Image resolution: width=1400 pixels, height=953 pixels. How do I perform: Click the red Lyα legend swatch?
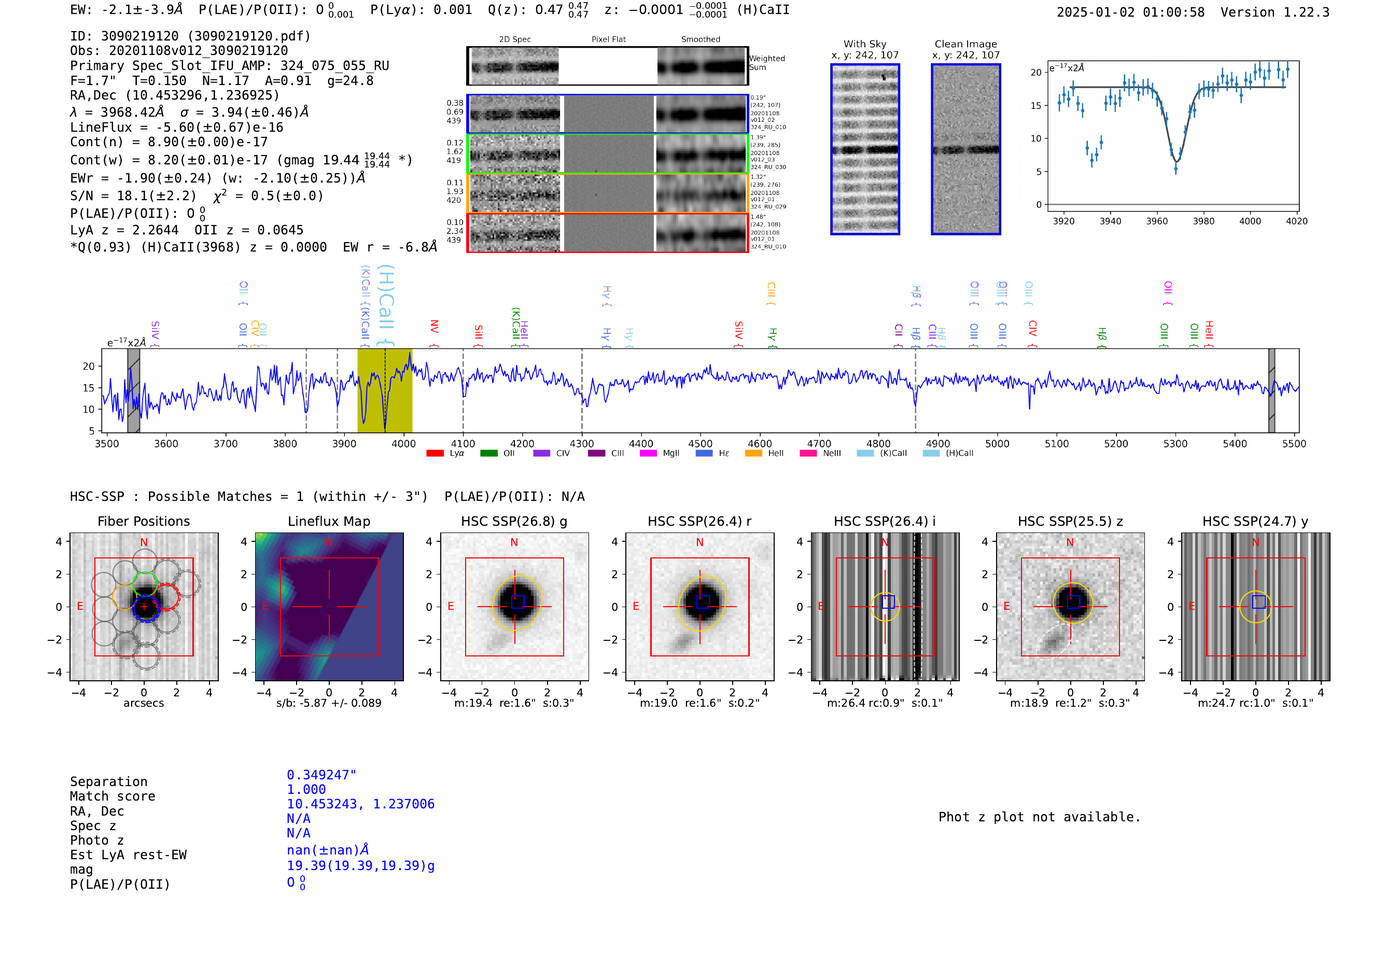(435, 453)
